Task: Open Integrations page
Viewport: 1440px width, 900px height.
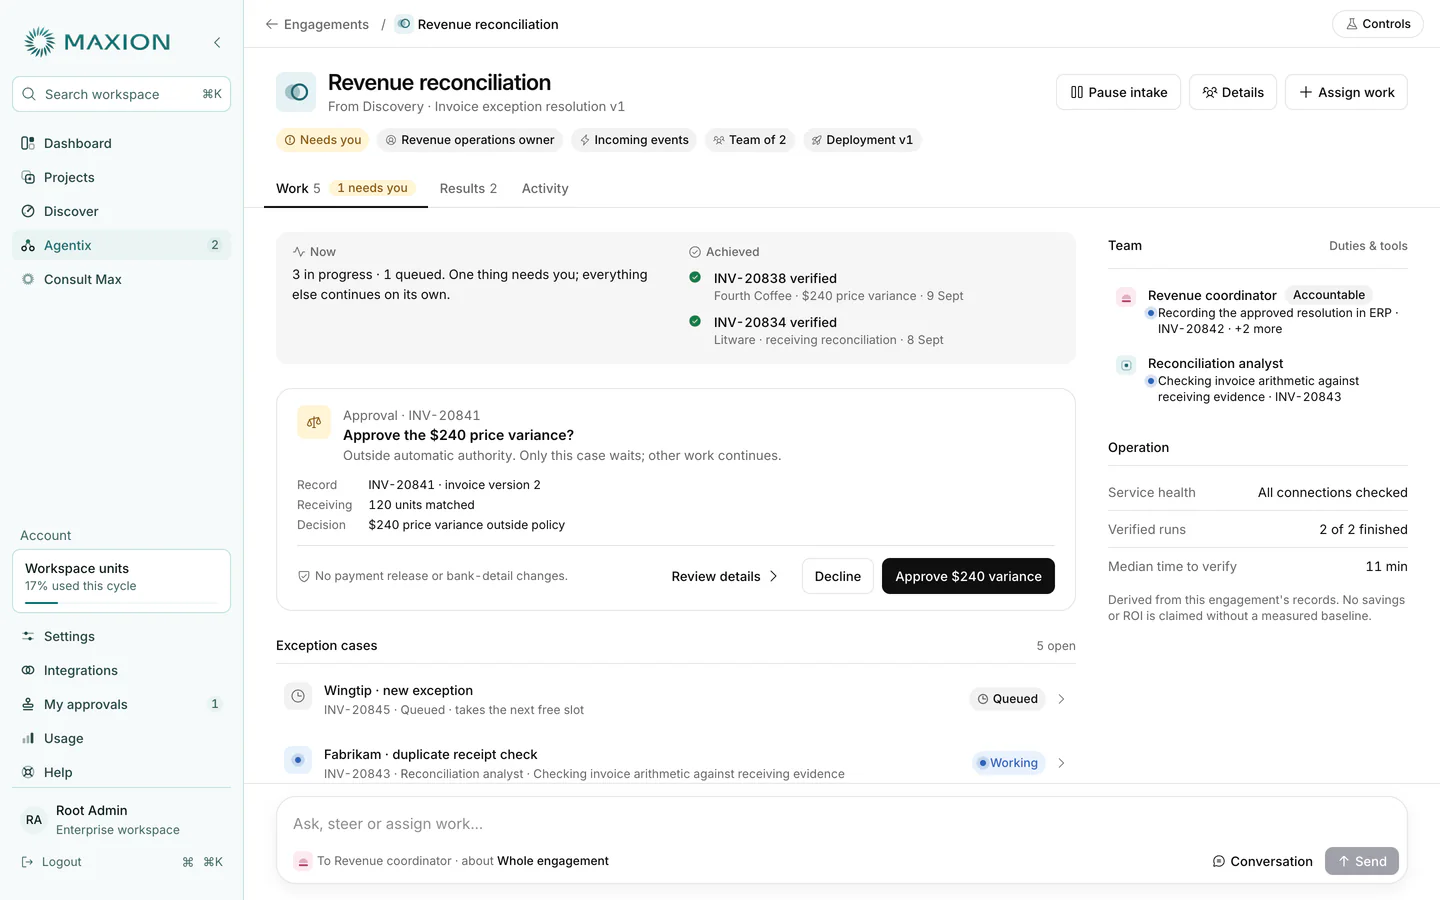Action: (121, 670)
